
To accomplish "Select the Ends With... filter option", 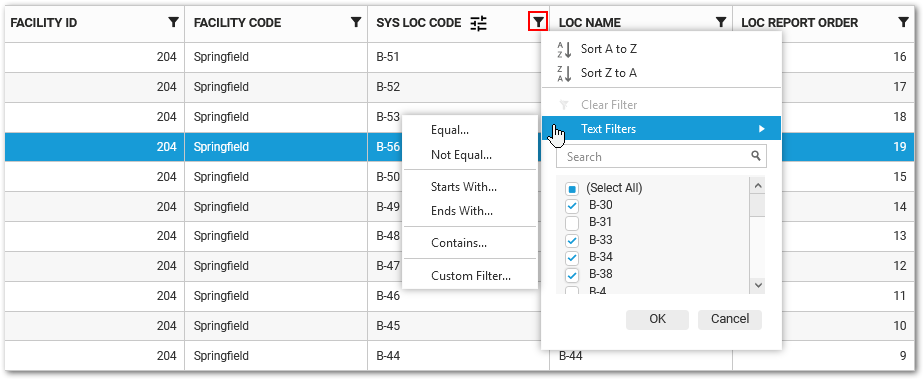I will (x=470, y=211).
